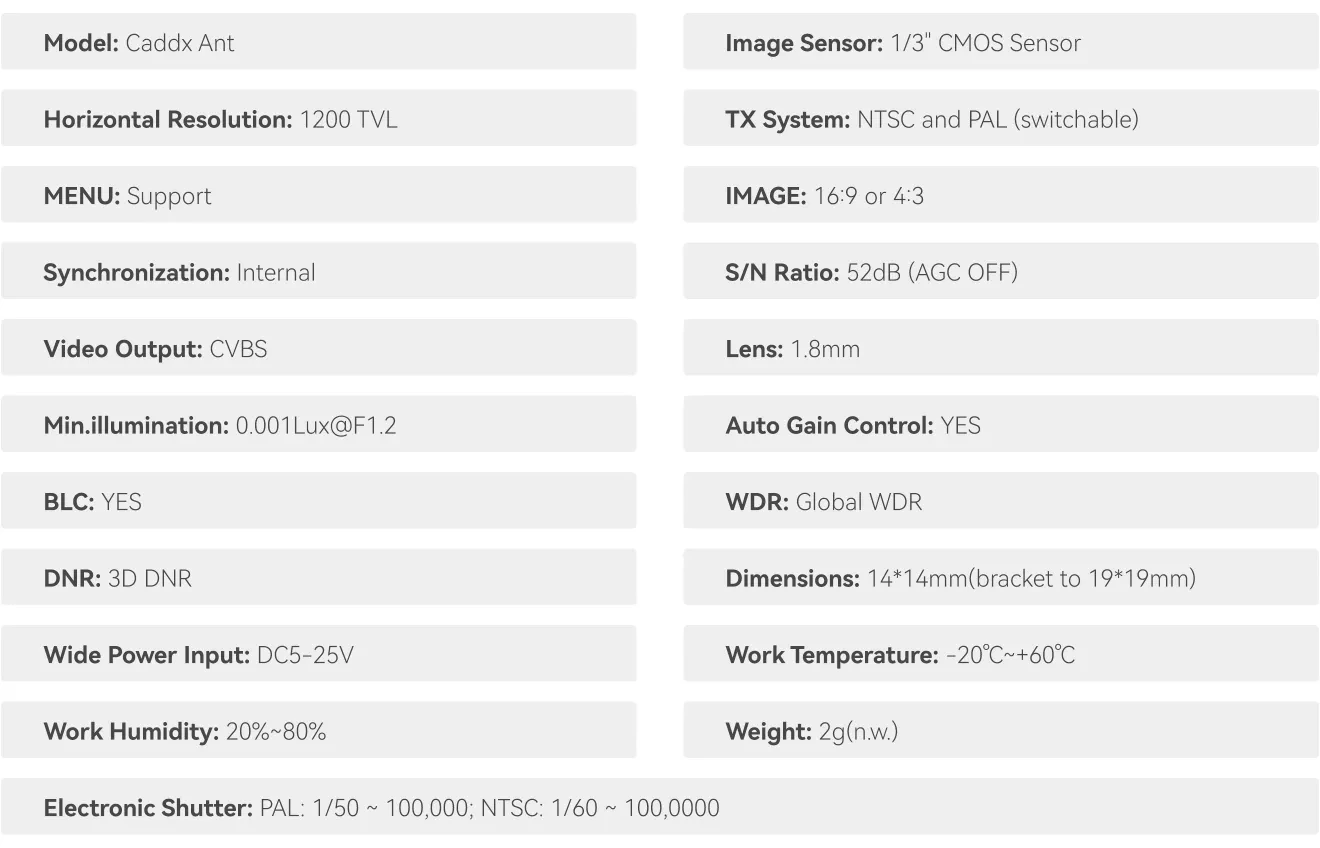Select the Min.illumination 0.001Lux@F1.2 row

click(x=318, y=425)
